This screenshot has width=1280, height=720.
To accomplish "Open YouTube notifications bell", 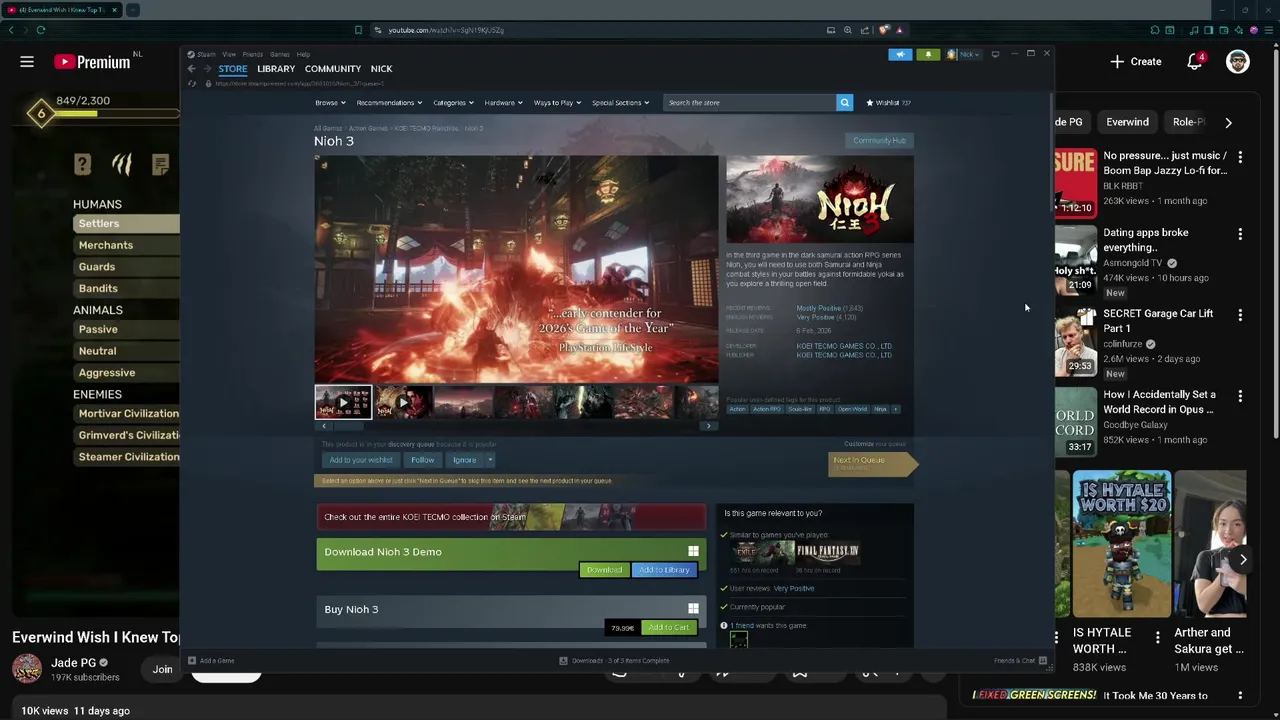I will click(x=1194, y=62).
